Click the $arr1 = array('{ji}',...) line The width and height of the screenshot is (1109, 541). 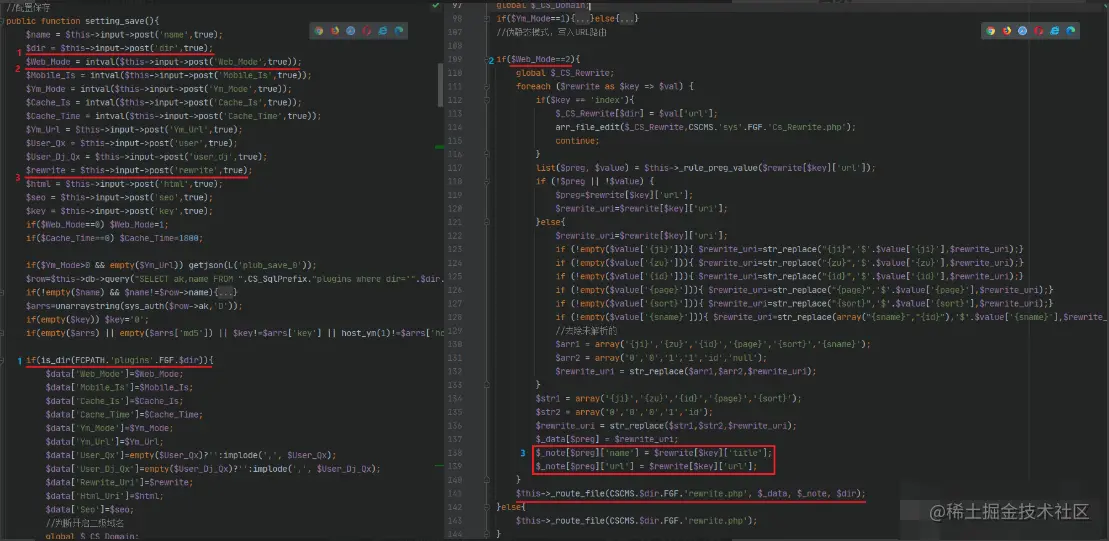tap(713, 344)
